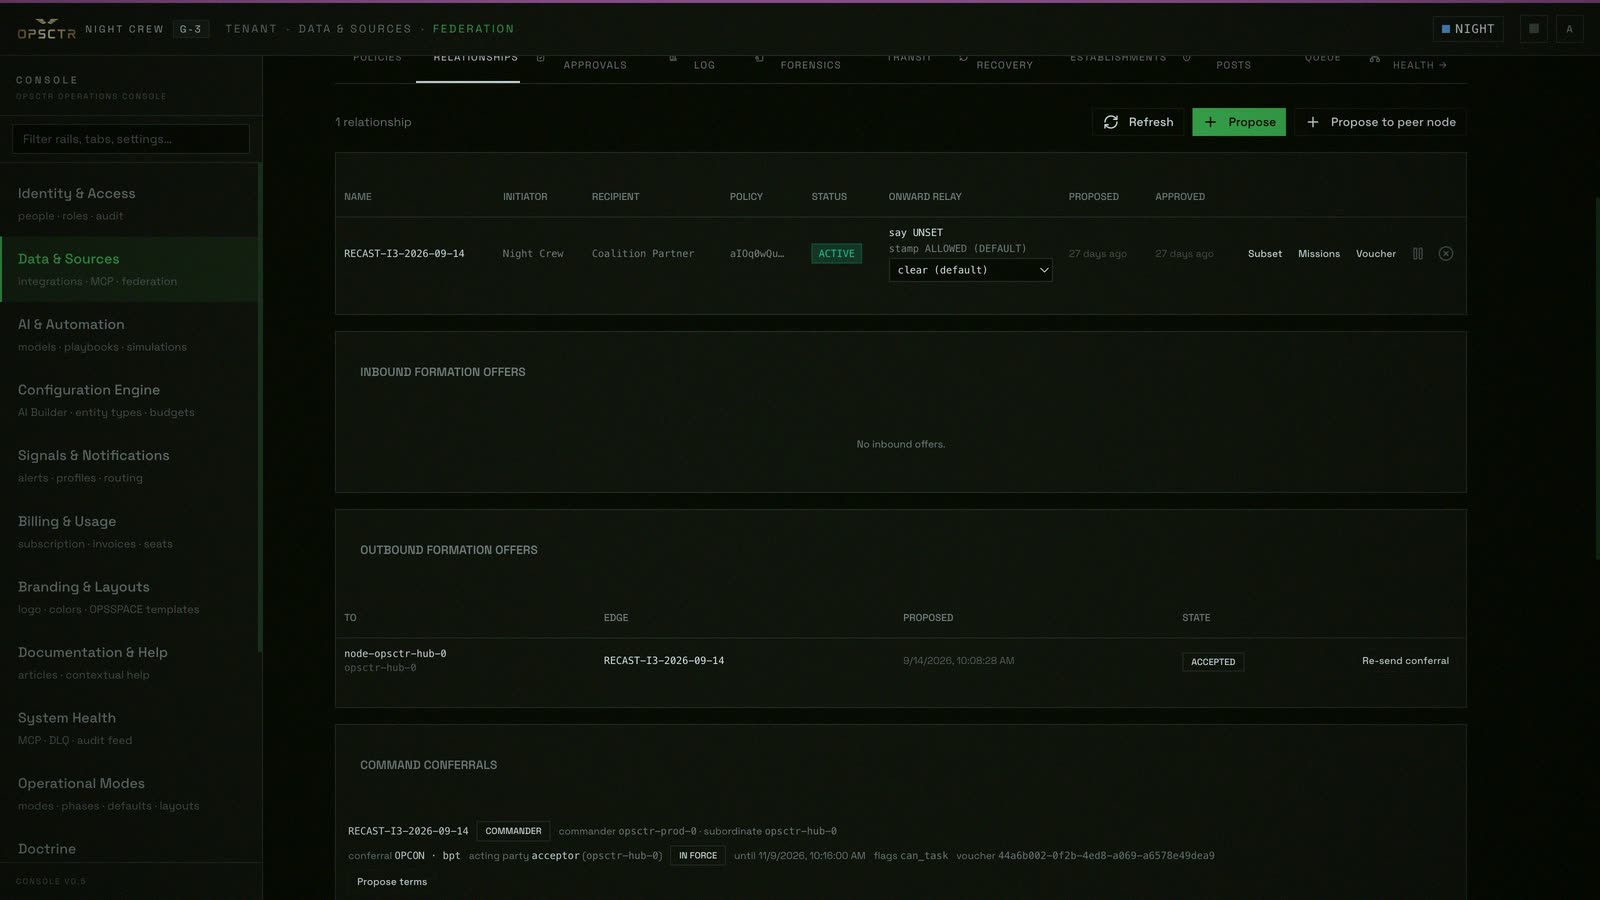Click Re-send conferral link

(x=1405, y=661)
